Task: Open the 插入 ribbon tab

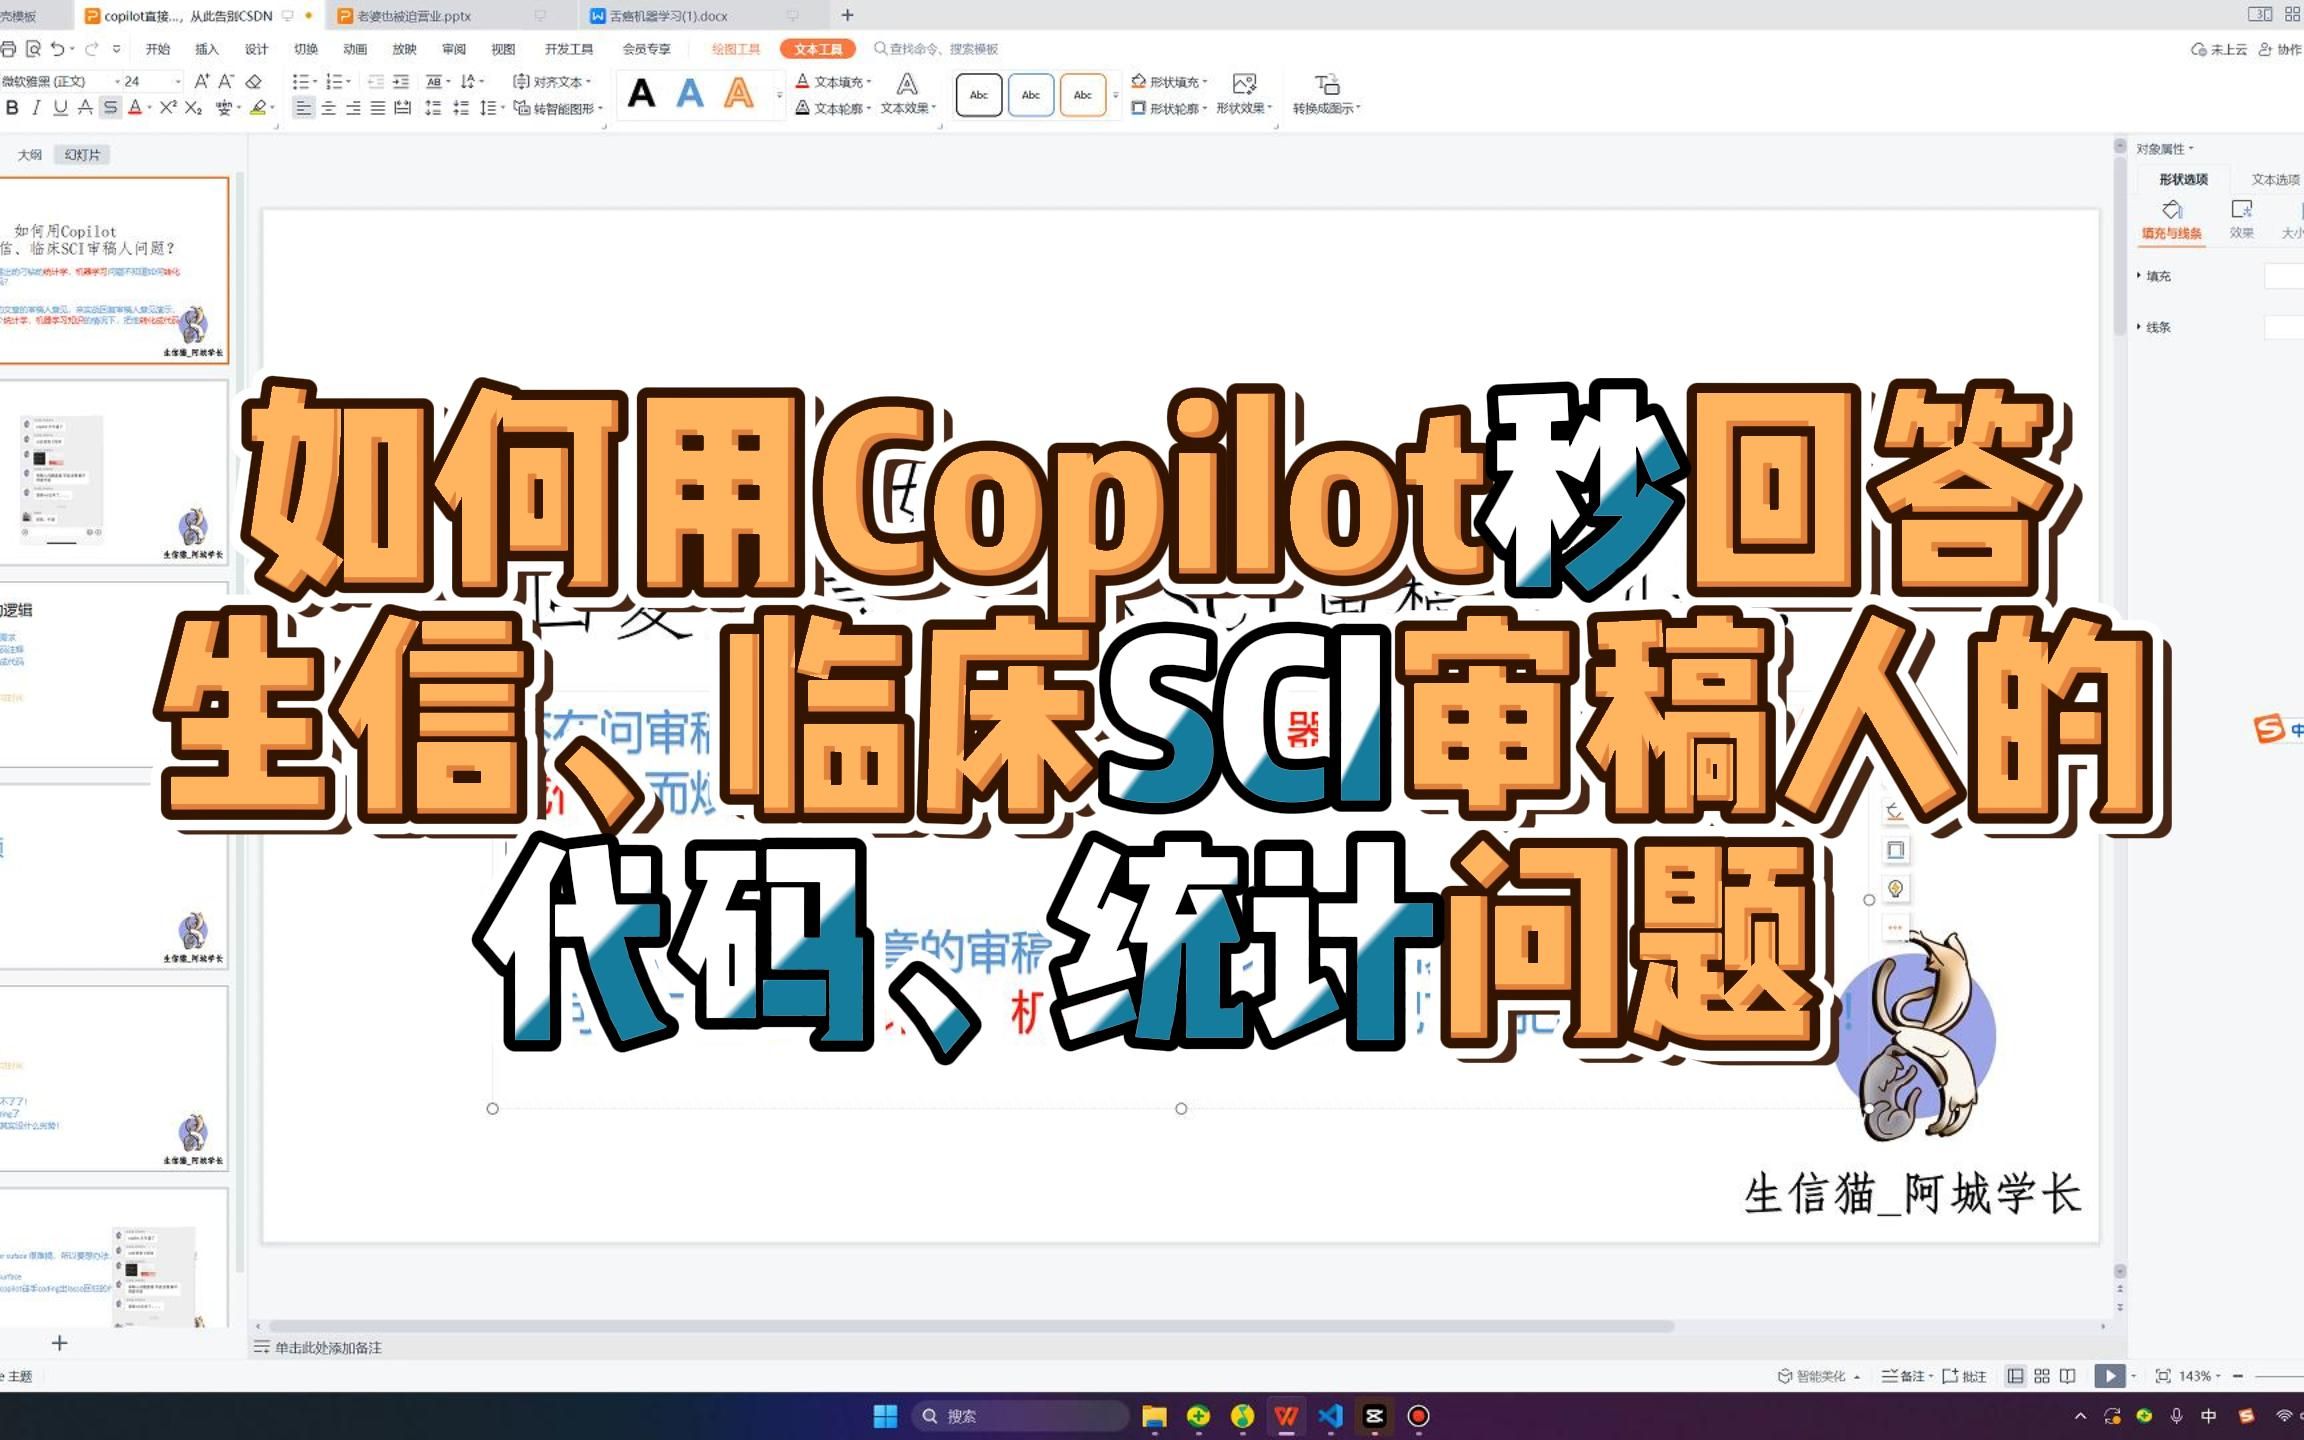Action: coord(206,48)
